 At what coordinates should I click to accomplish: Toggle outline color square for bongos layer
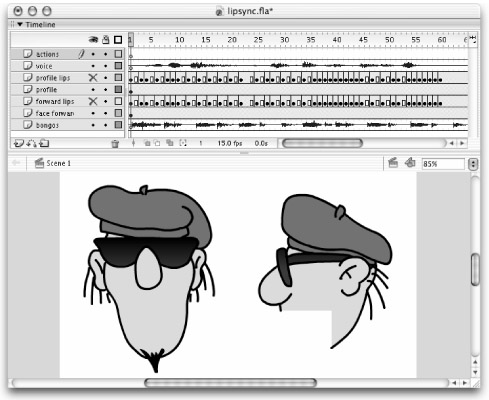tap(118, 125)
